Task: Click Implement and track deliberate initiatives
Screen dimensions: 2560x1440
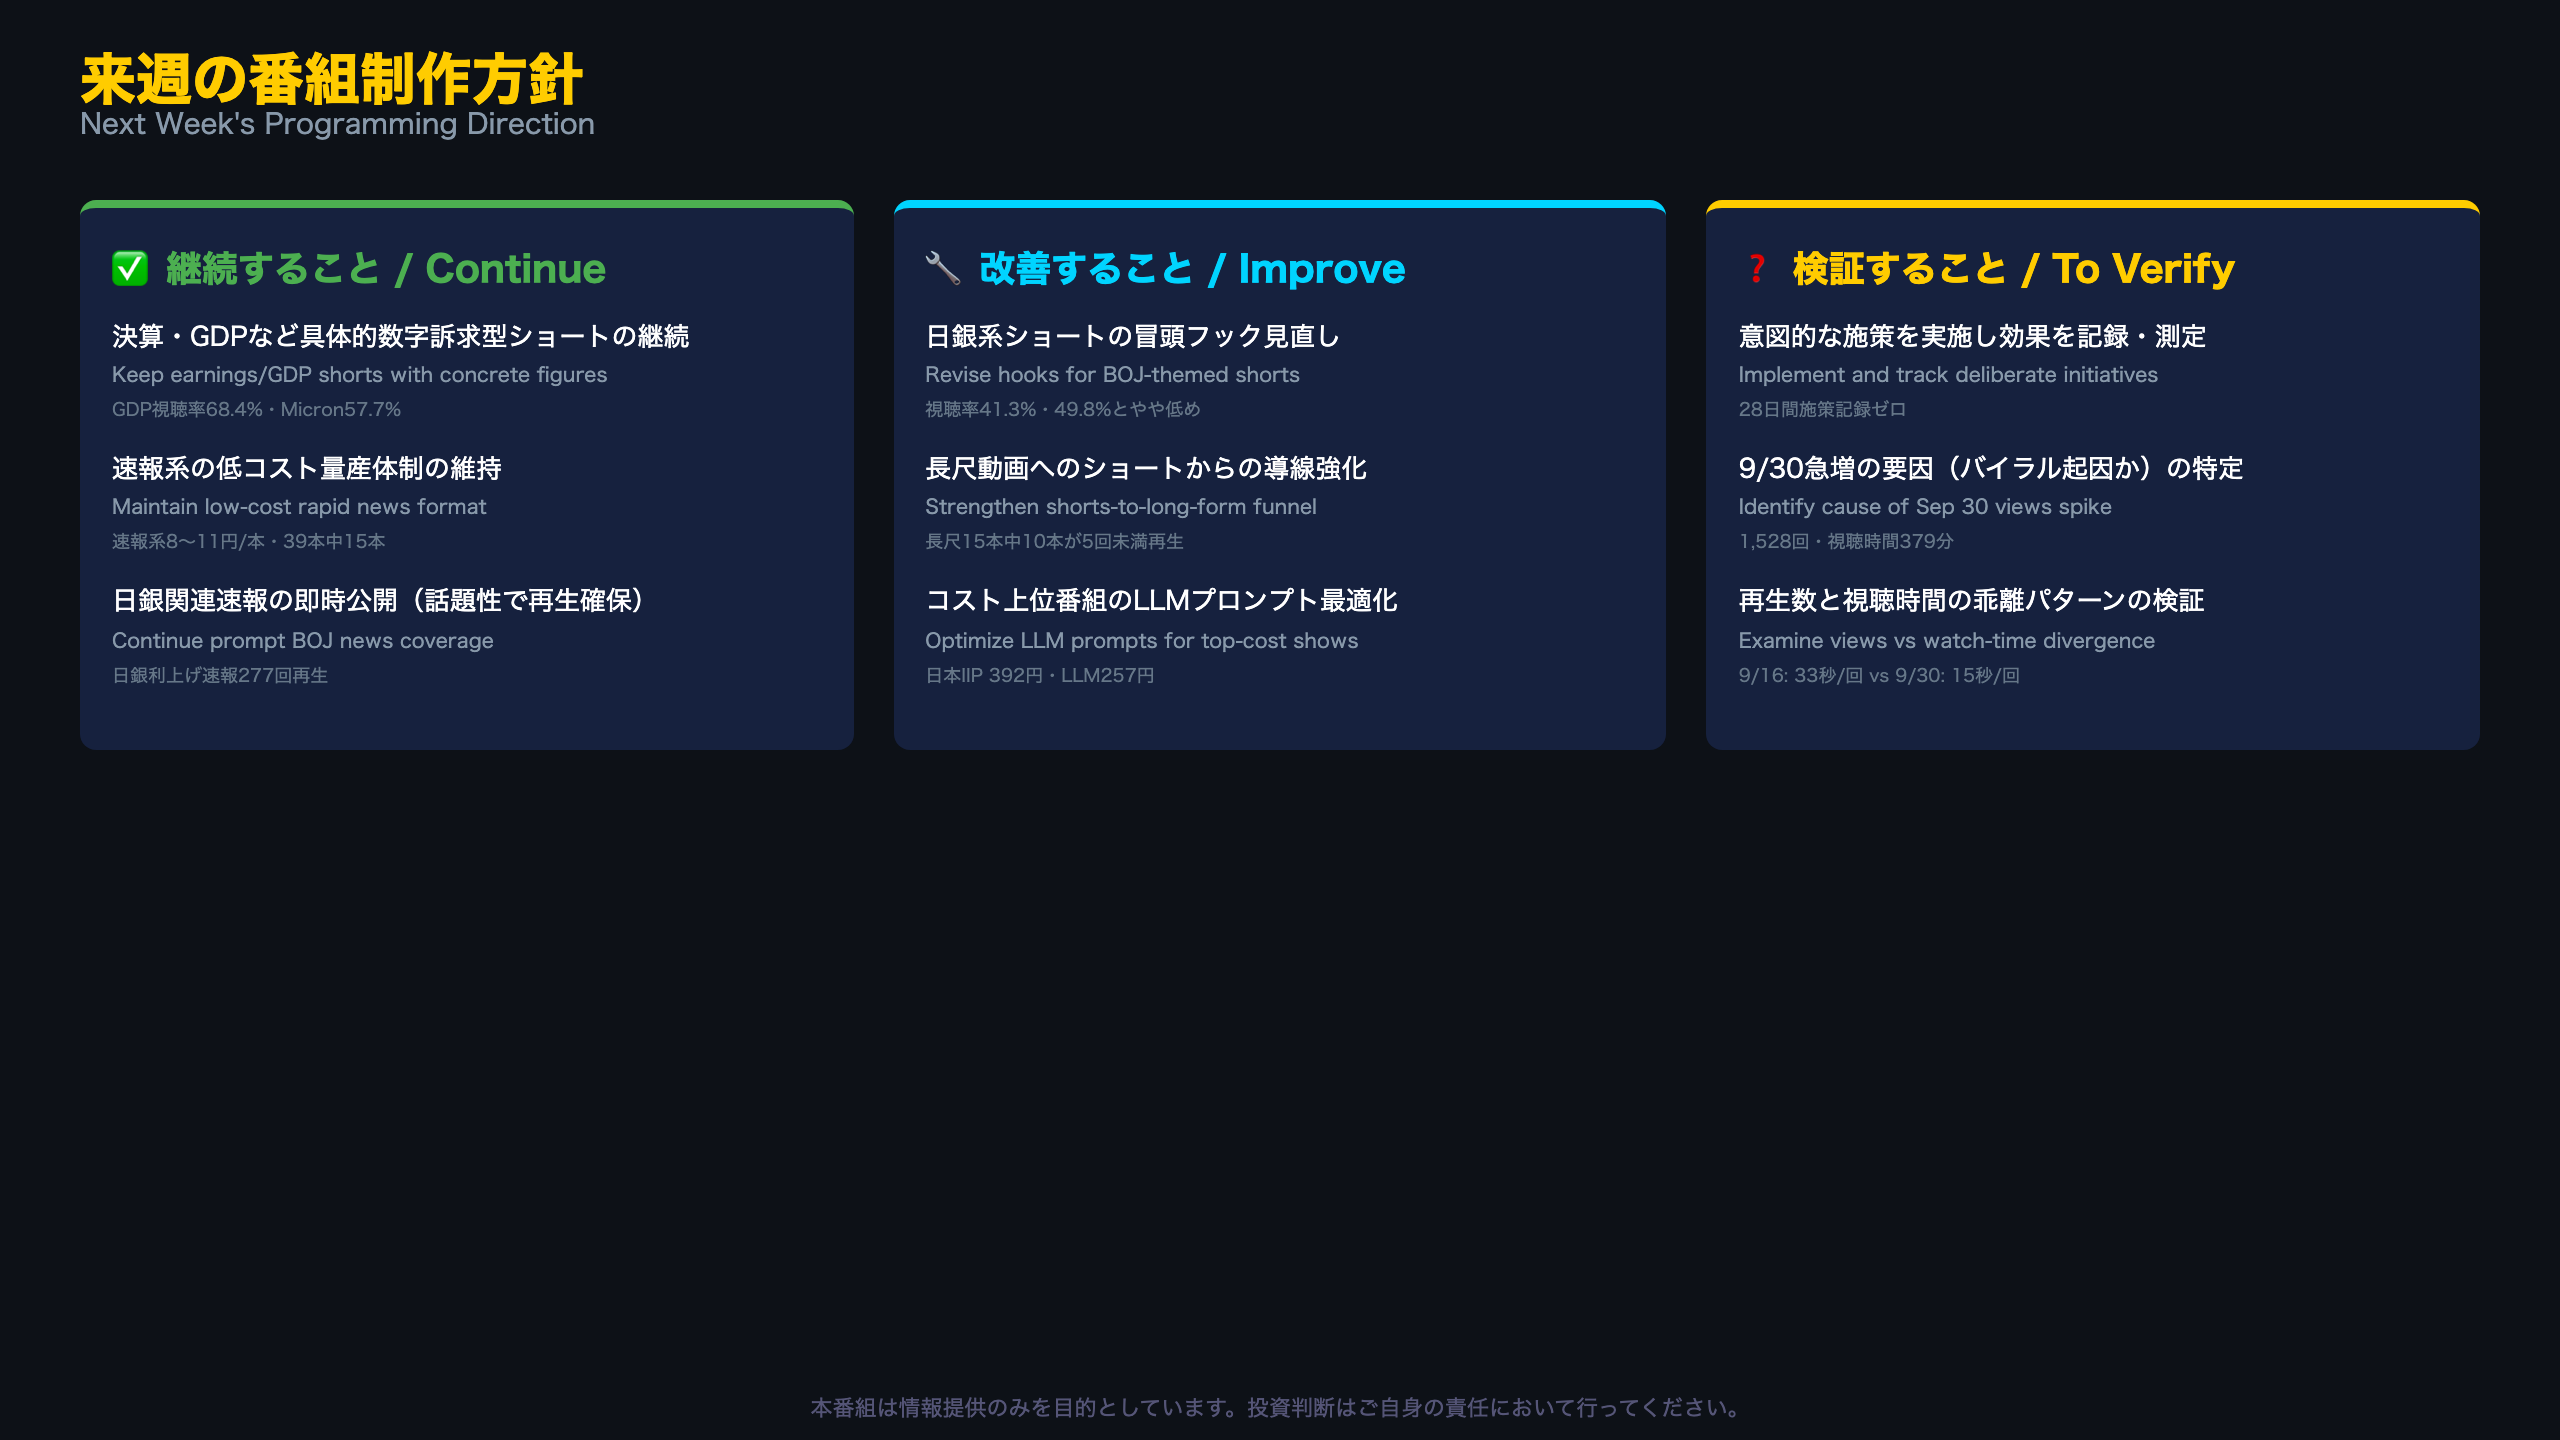Action: [1948, 375]
